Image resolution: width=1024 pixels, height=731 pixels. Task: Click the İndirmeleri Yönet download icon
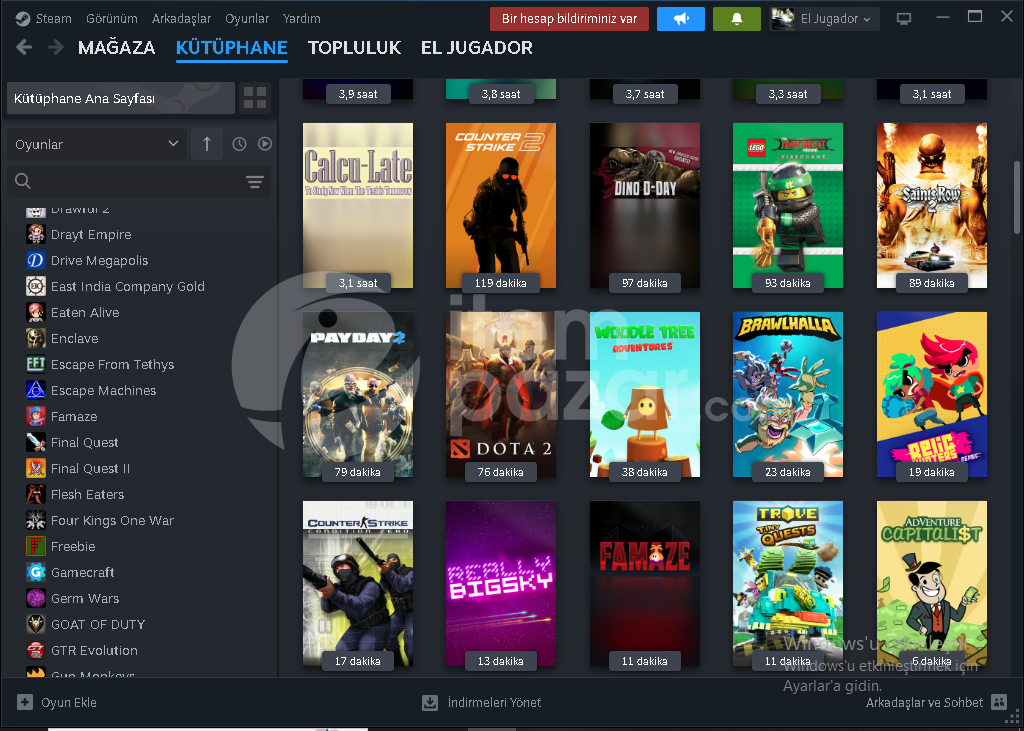point(430,702)
